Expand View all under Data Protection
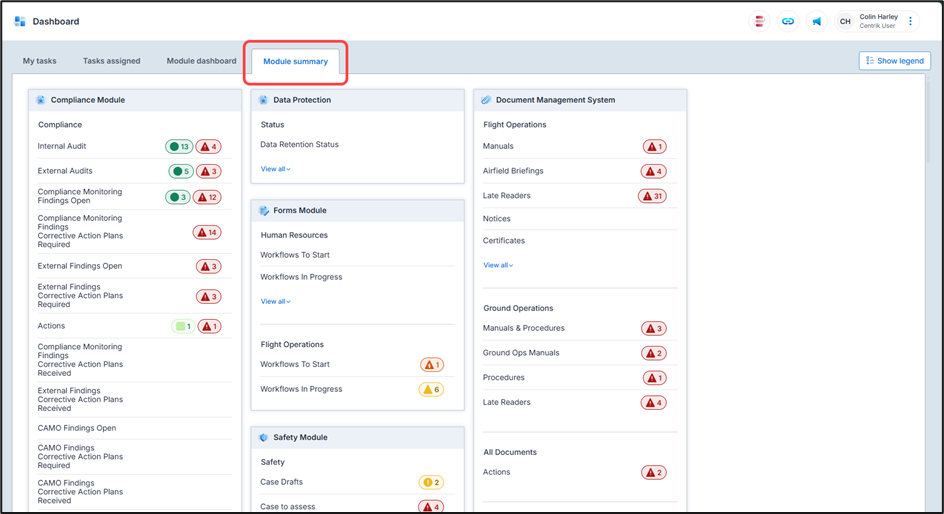 pos(275,169)
